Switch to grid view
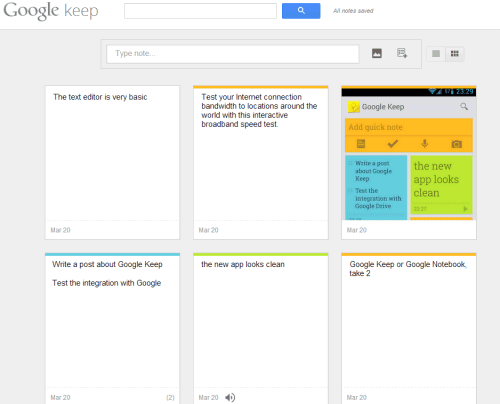Image resolution: width=500 pixels, height=404 pixels. point(455,54)
